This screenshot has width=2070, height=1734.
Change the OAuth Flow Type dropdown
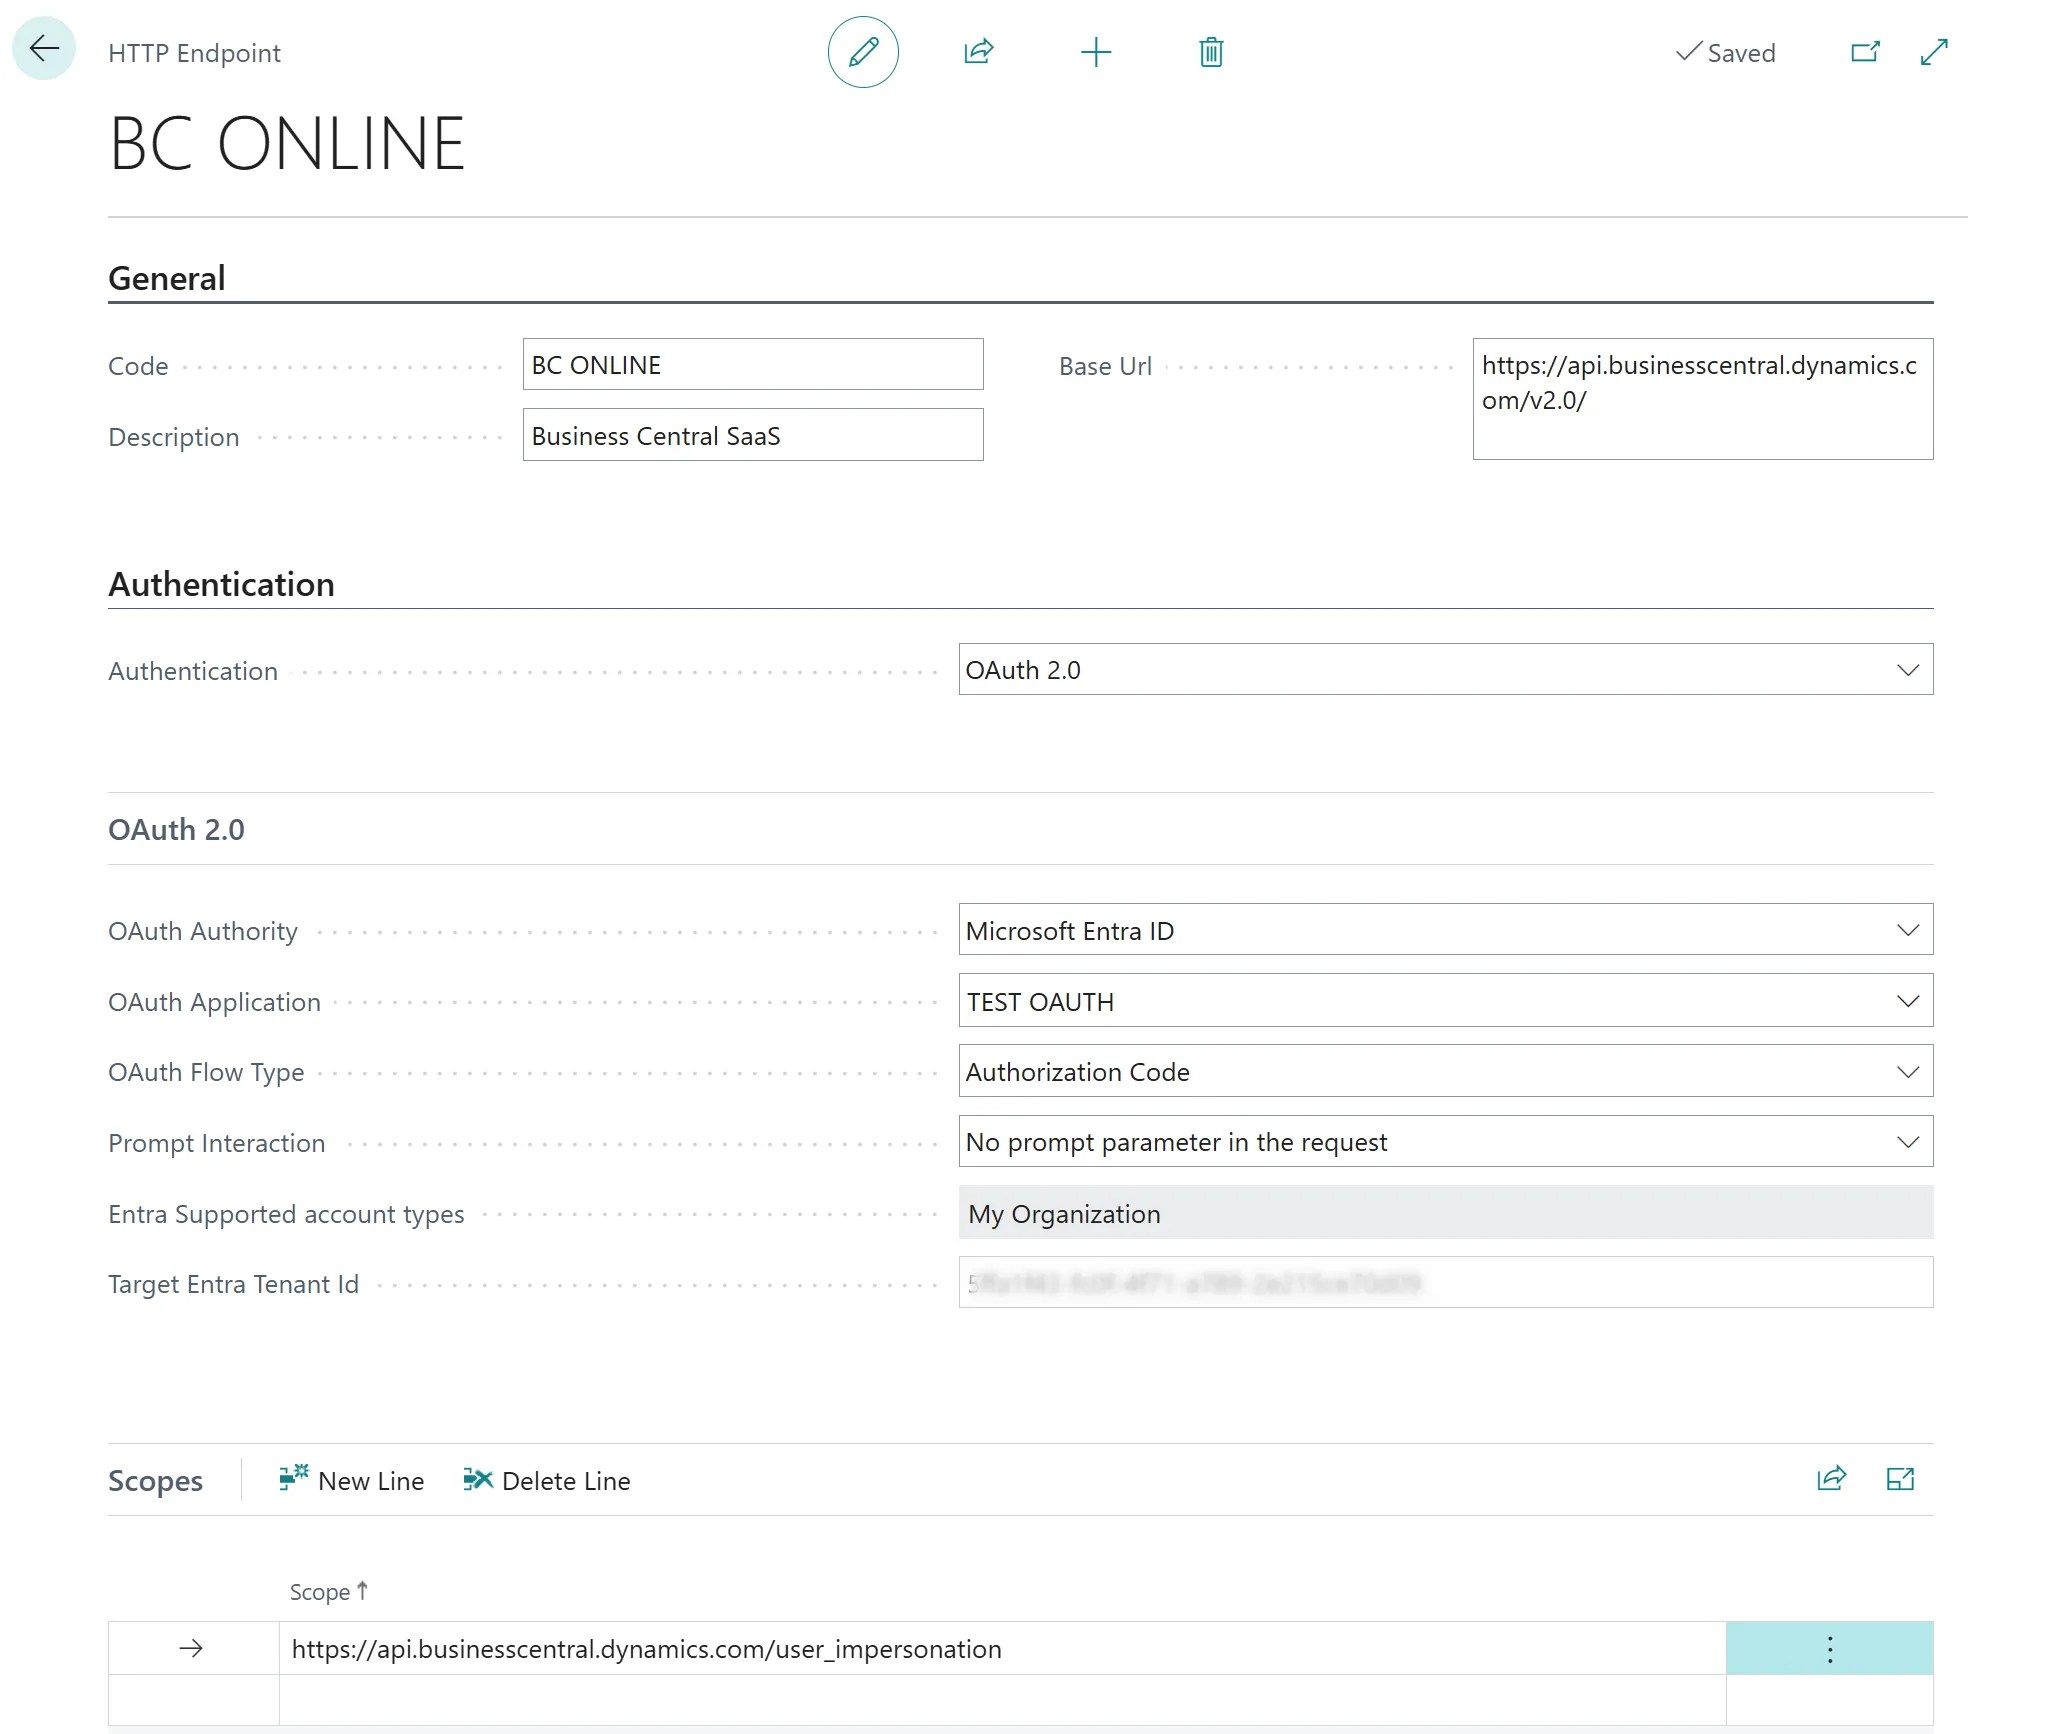[x=1445, y=1072]
